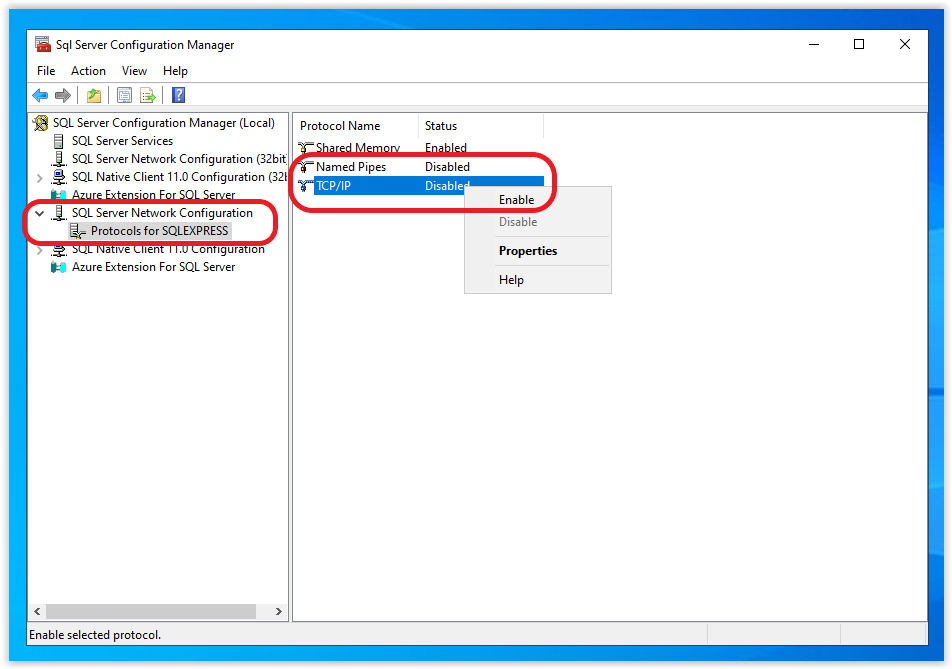Viewport: 952px width, 669px height.
Task: Open the View menu
Action: coord(134,71)
